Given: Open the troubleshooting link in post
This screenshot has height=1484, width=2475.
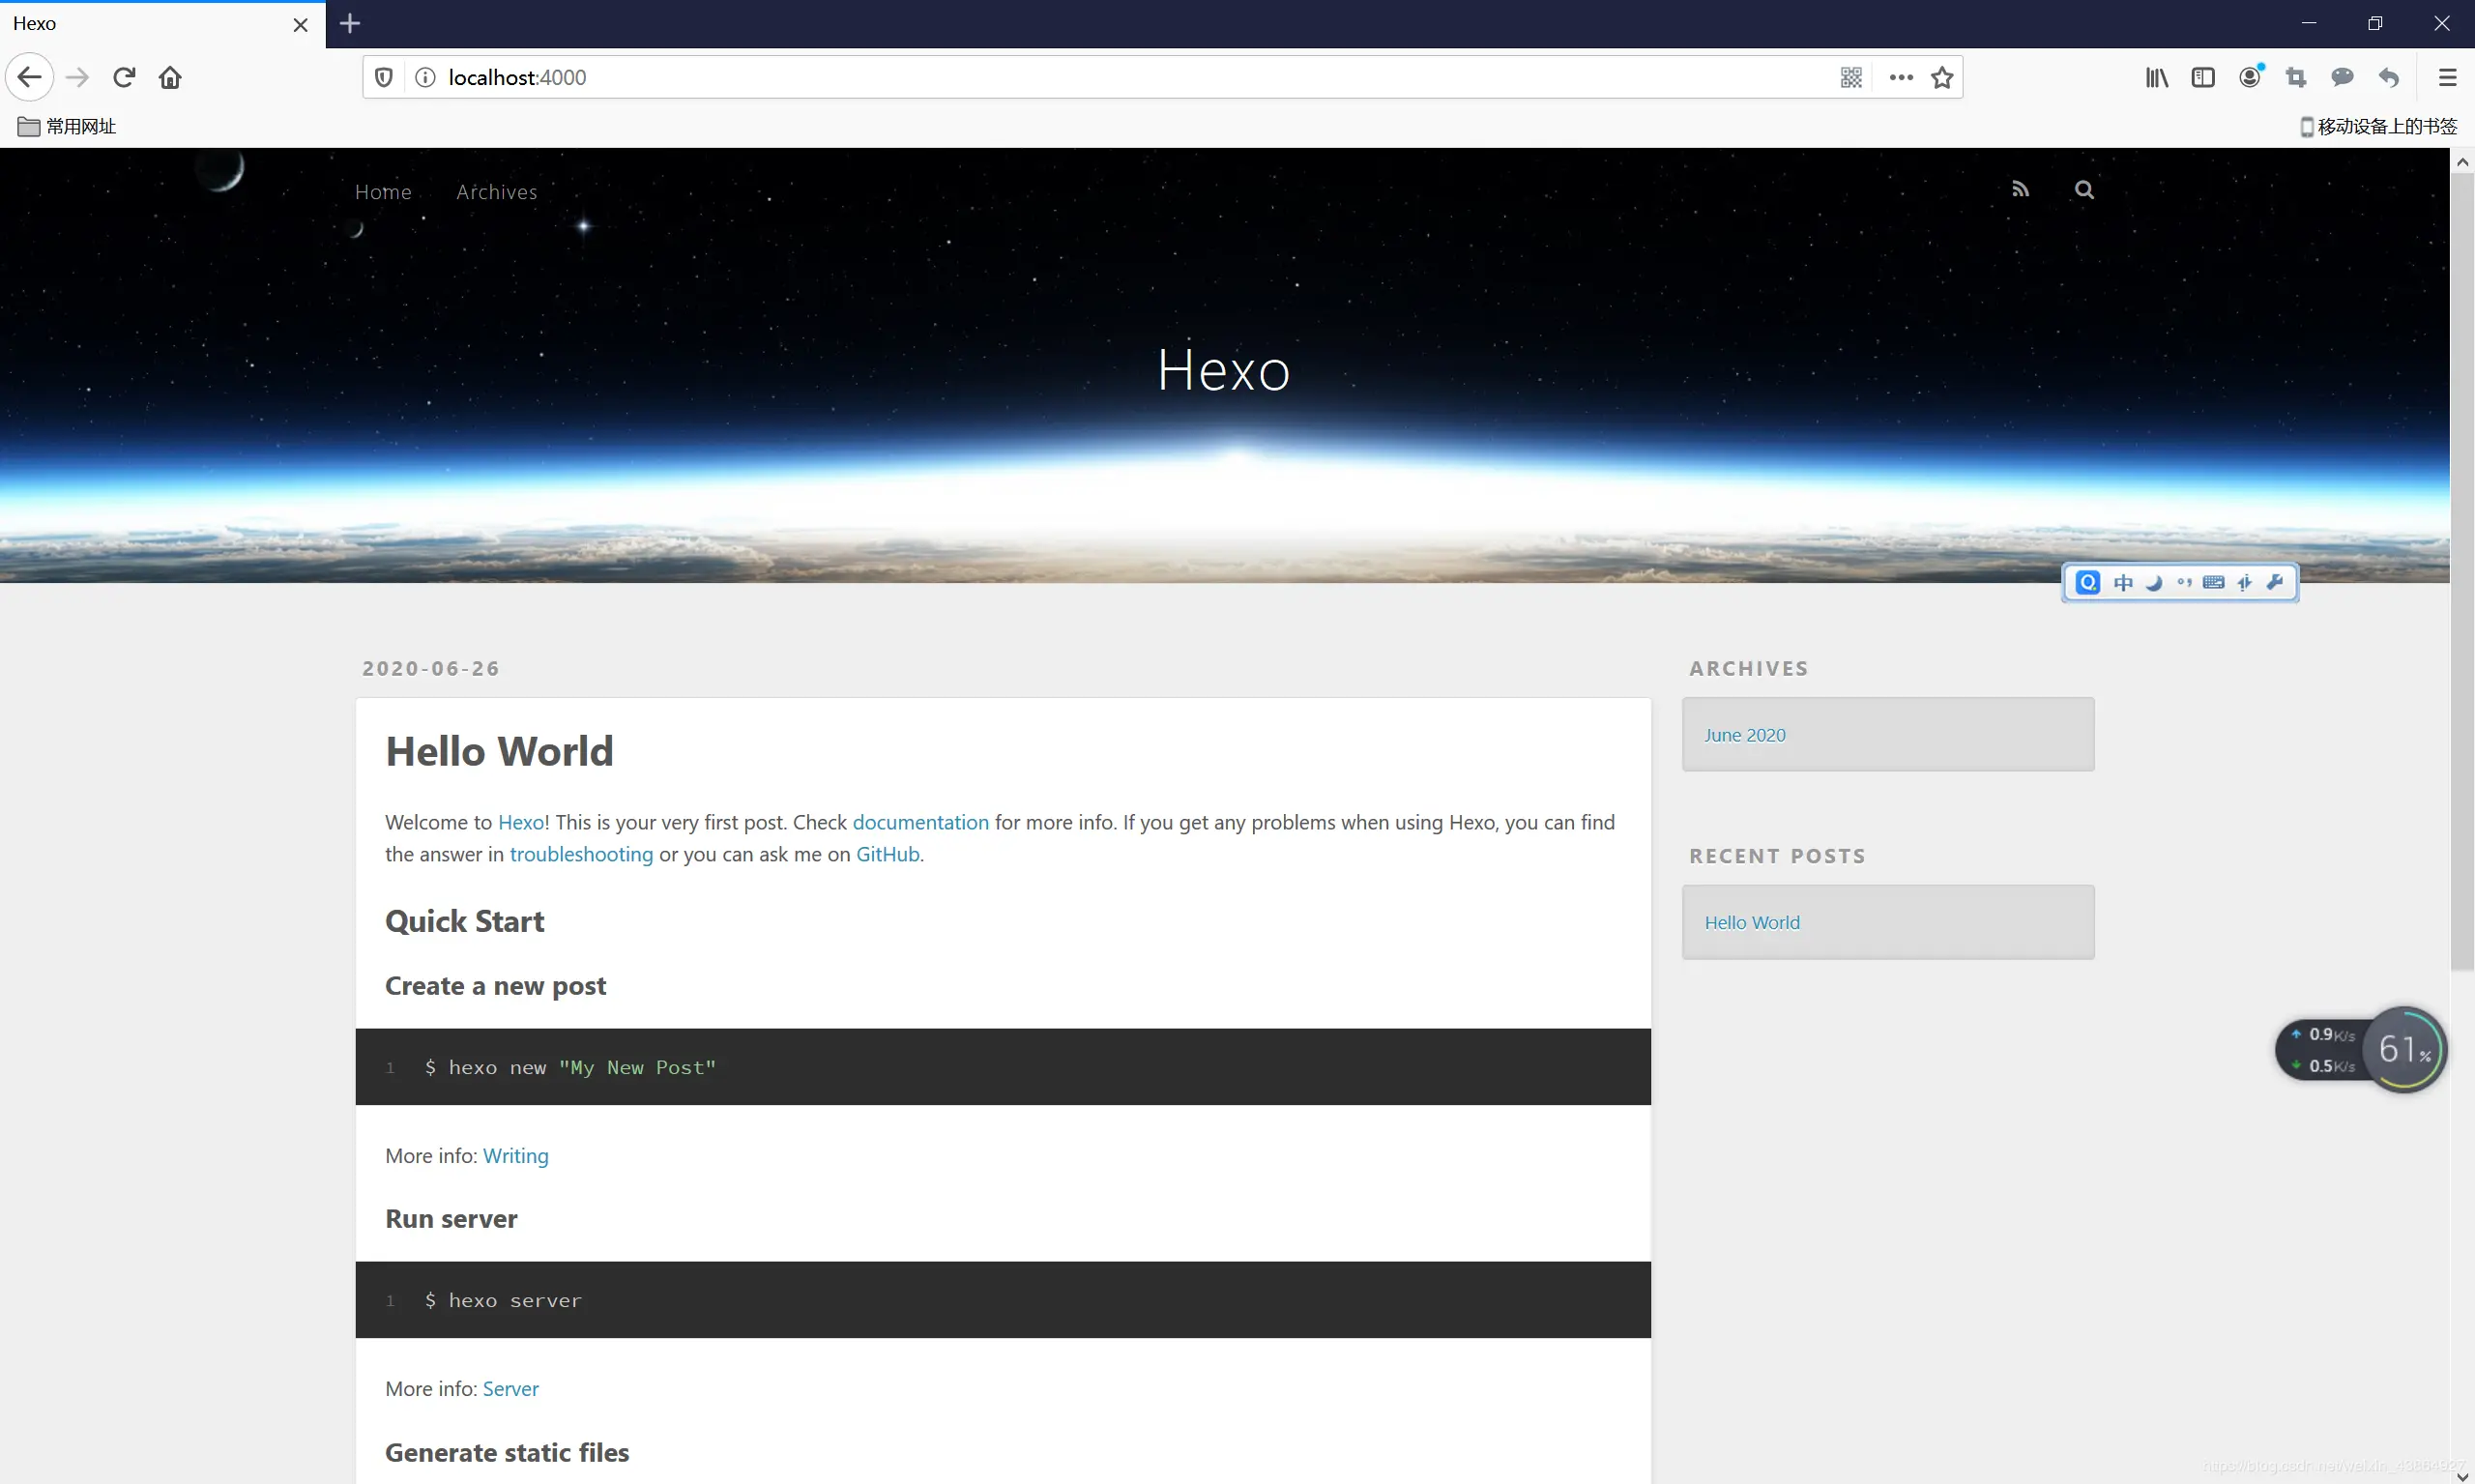Looking at the screenshot, I should click(581, 854).
